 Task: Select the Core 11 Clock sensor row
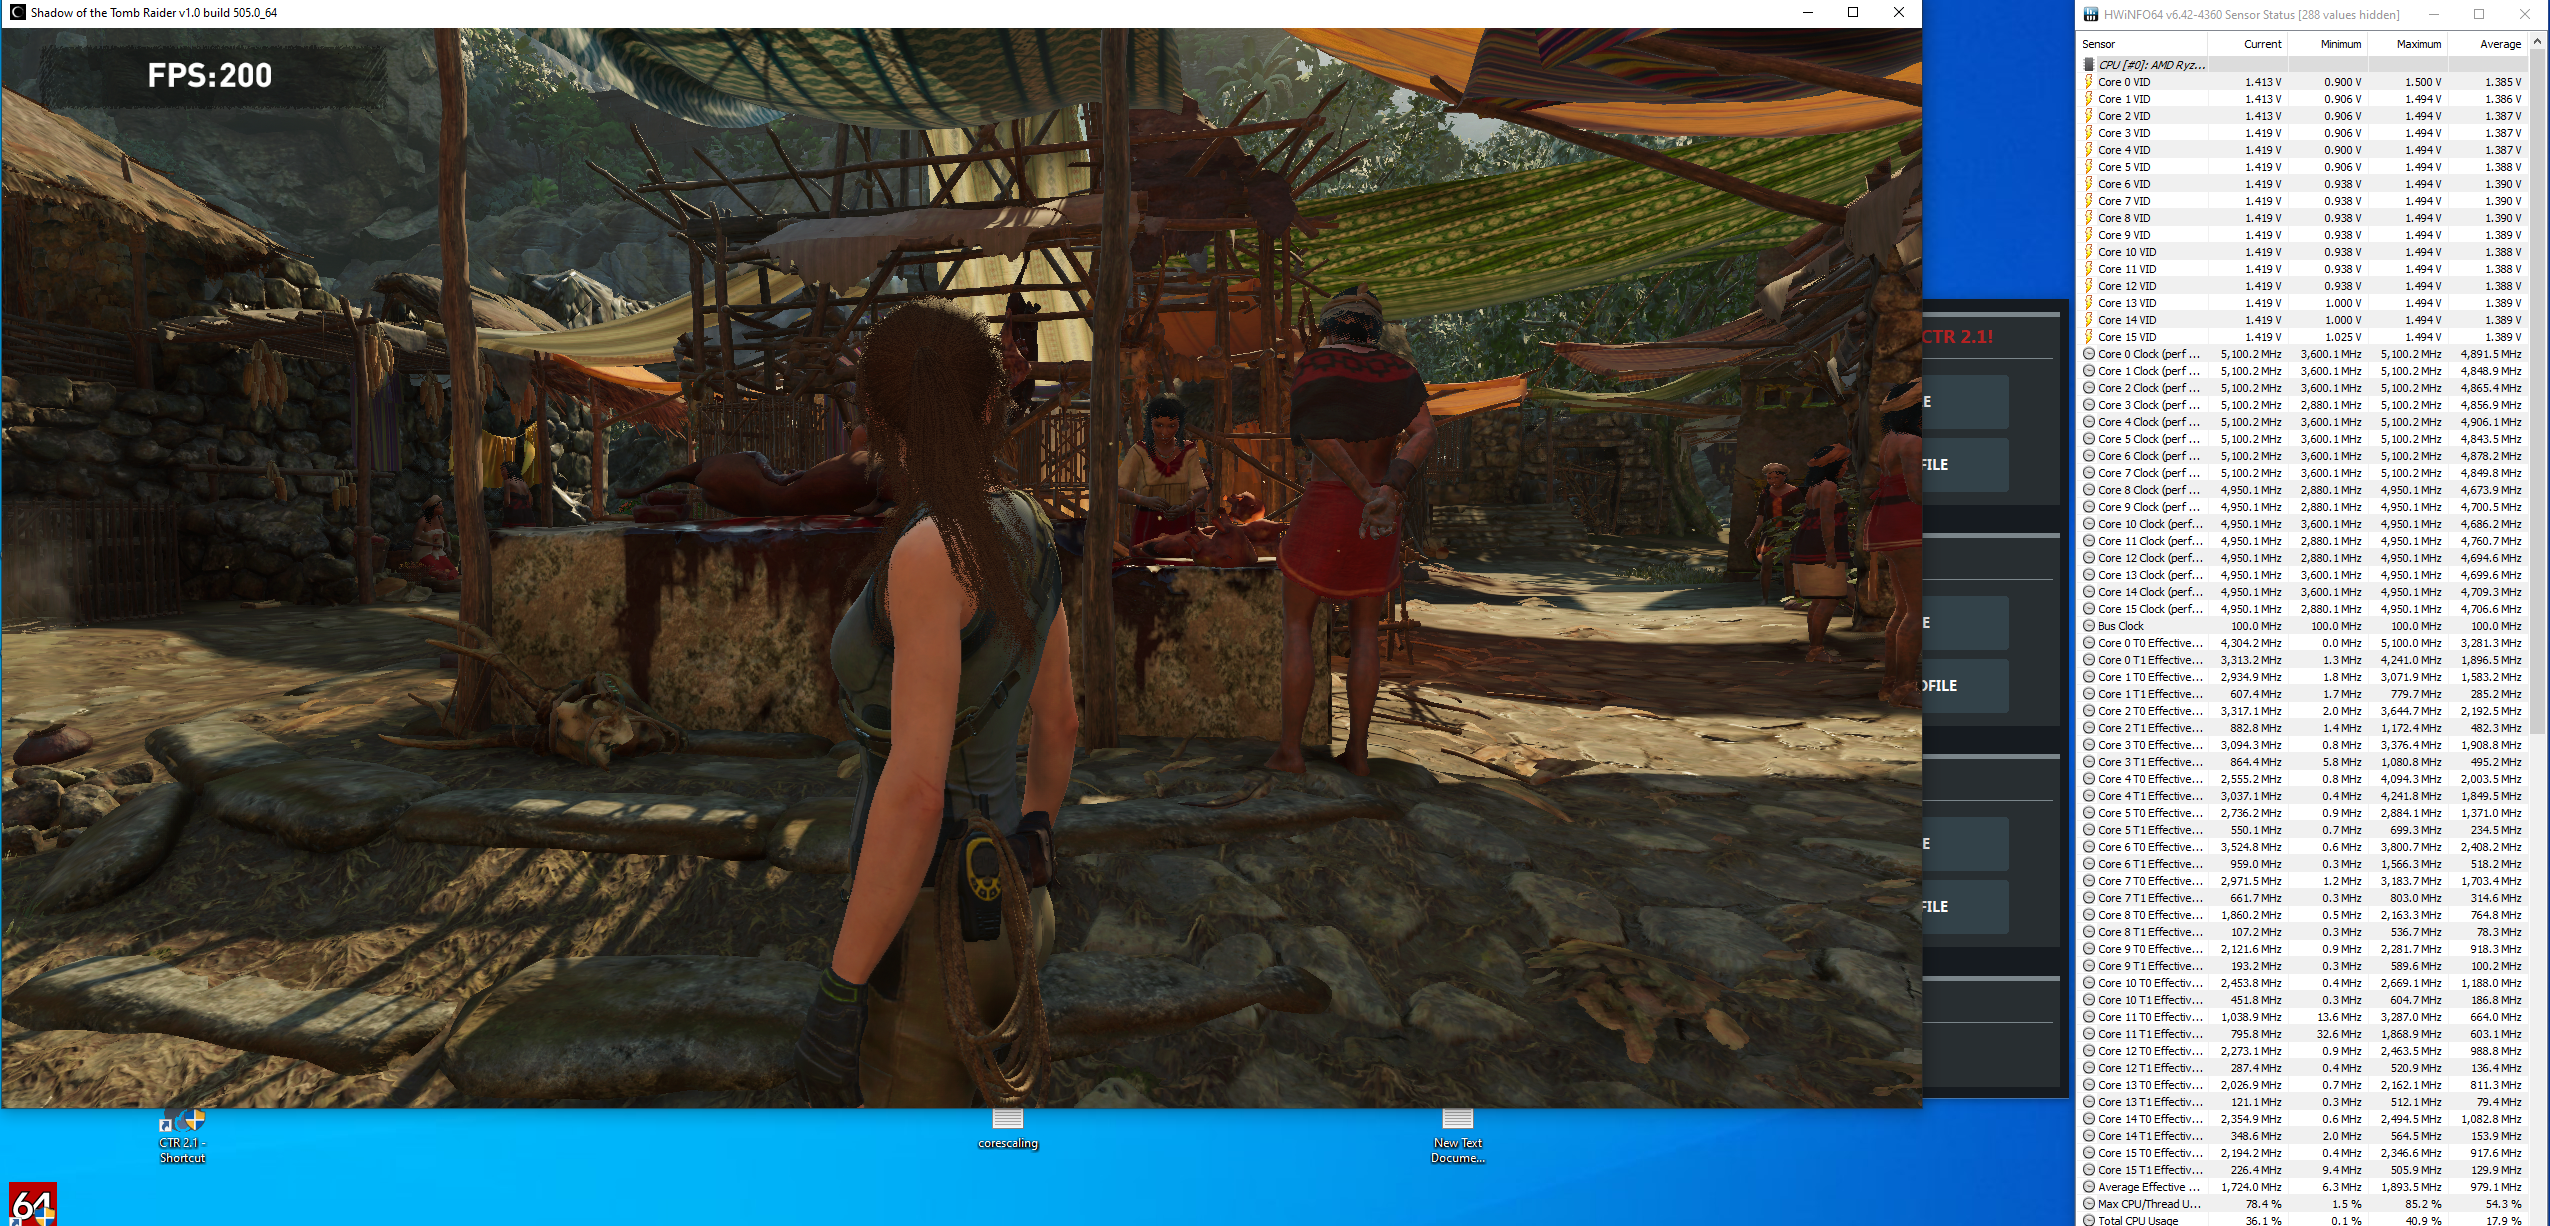pos(2302,541)
